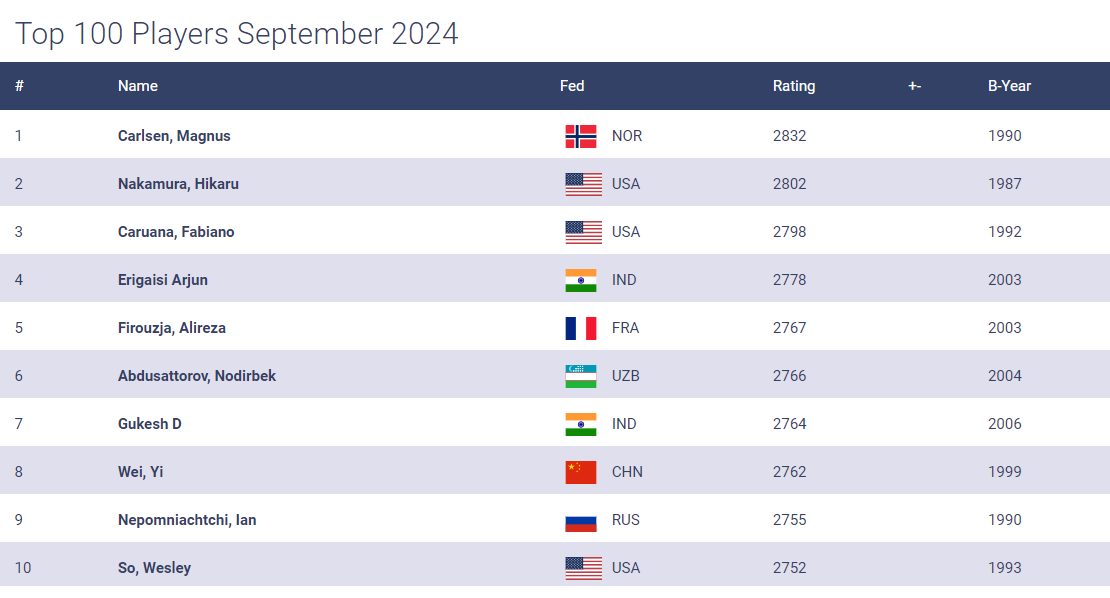Click the Name column header
This screenshot has width=1110, height=598.
point(138,86)
